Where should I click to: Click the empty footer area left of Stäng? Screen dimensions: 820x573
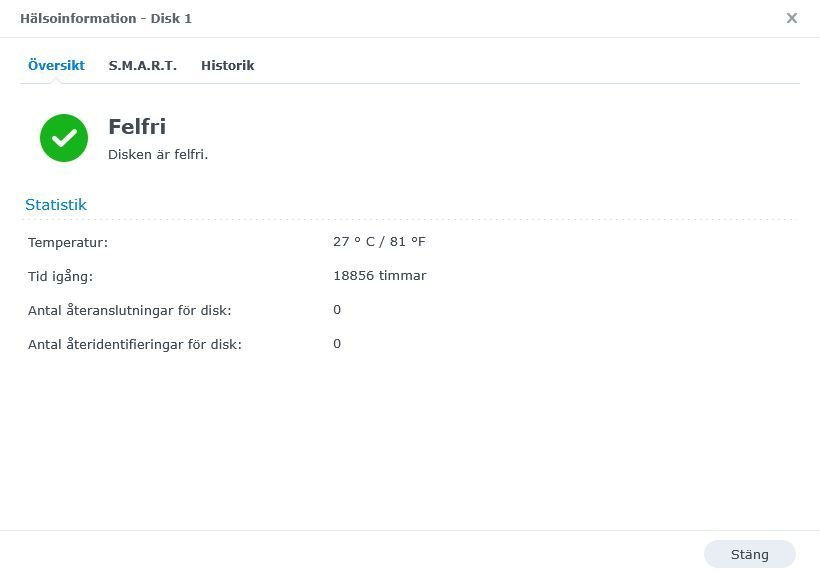350,553
